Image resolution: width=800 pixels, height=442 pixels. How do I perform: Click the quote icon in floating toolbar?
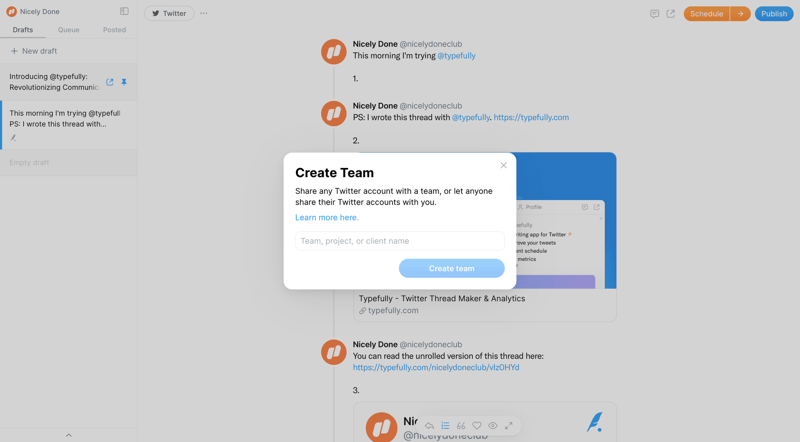click(461, 426)
